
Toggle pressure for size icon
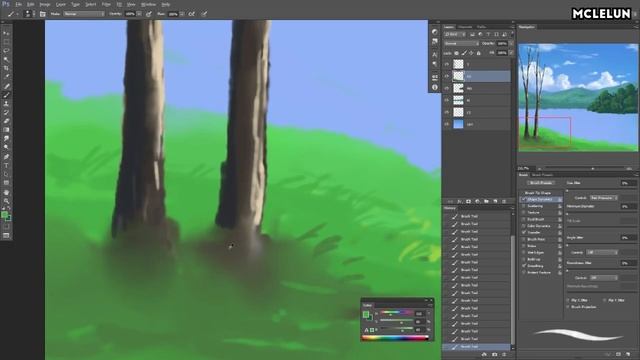[204, 14]
